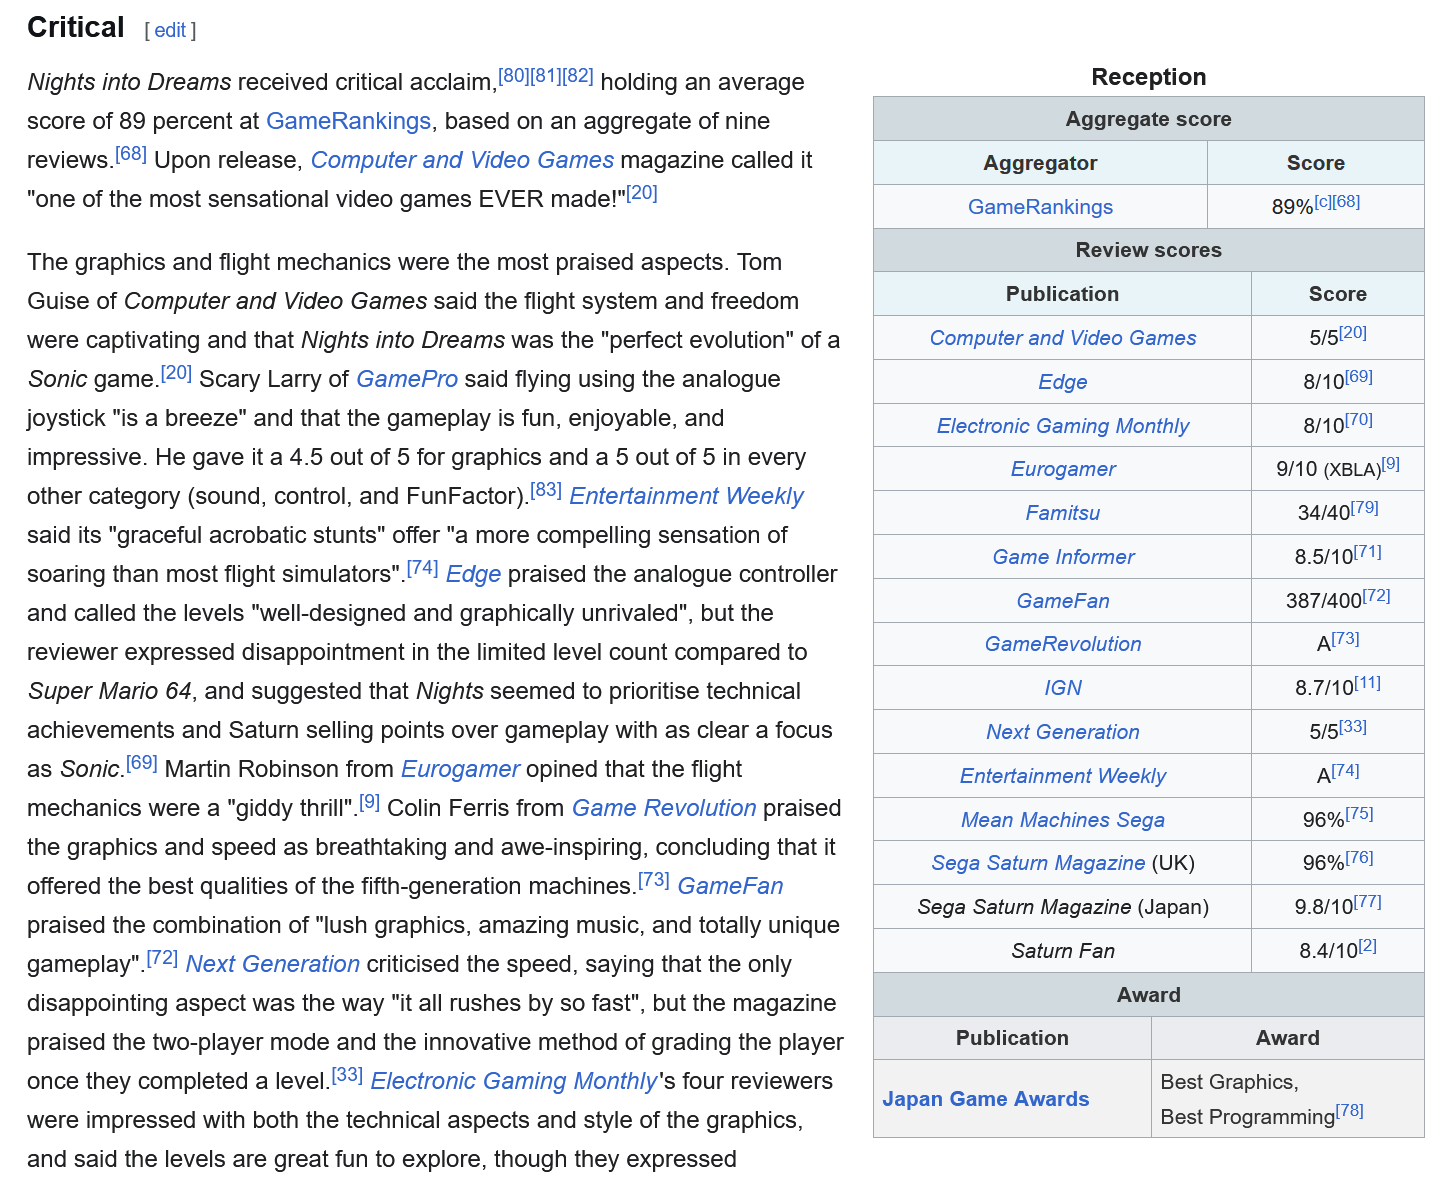This screenshot has width=1443, height=1178.
Task: Select the 'Aggregate score' table header
Action: (x=1149, y=119)
